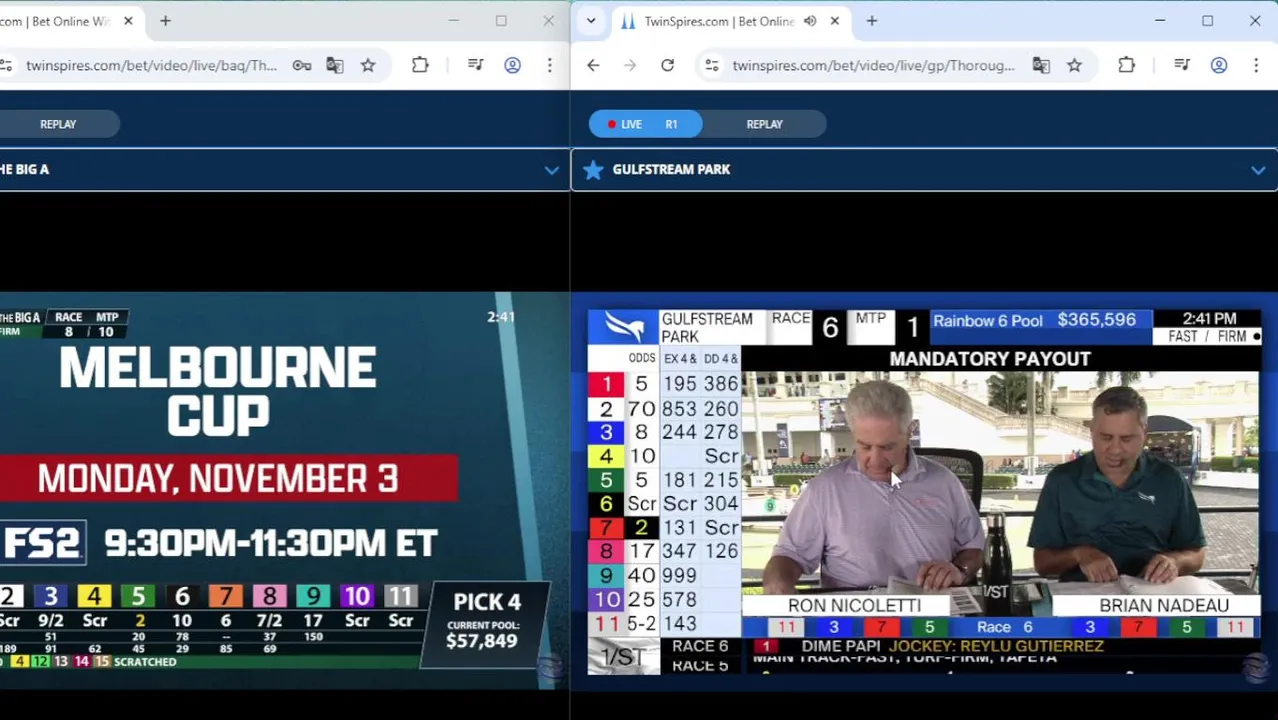Screen dimensions: 1278x720
Task: Click translate icon in the Big A window
Action: point(334,65)
